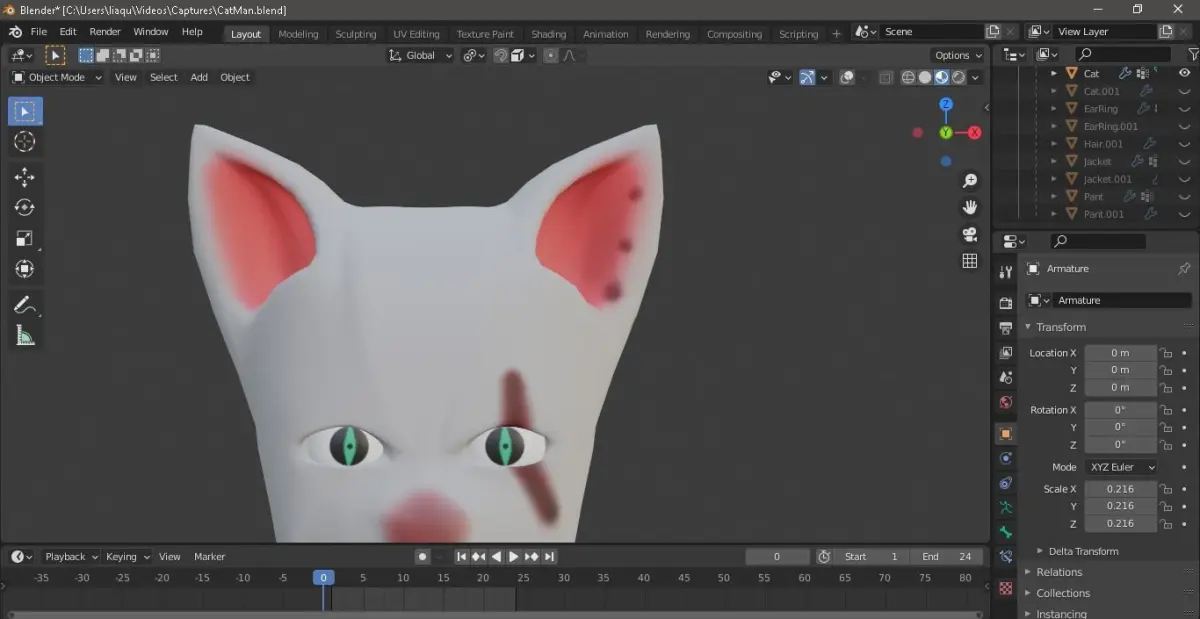Hide the Cat object with eye icon
Image resolution: width=1200 pixels, height=619 pixels.
(1185, 73)
